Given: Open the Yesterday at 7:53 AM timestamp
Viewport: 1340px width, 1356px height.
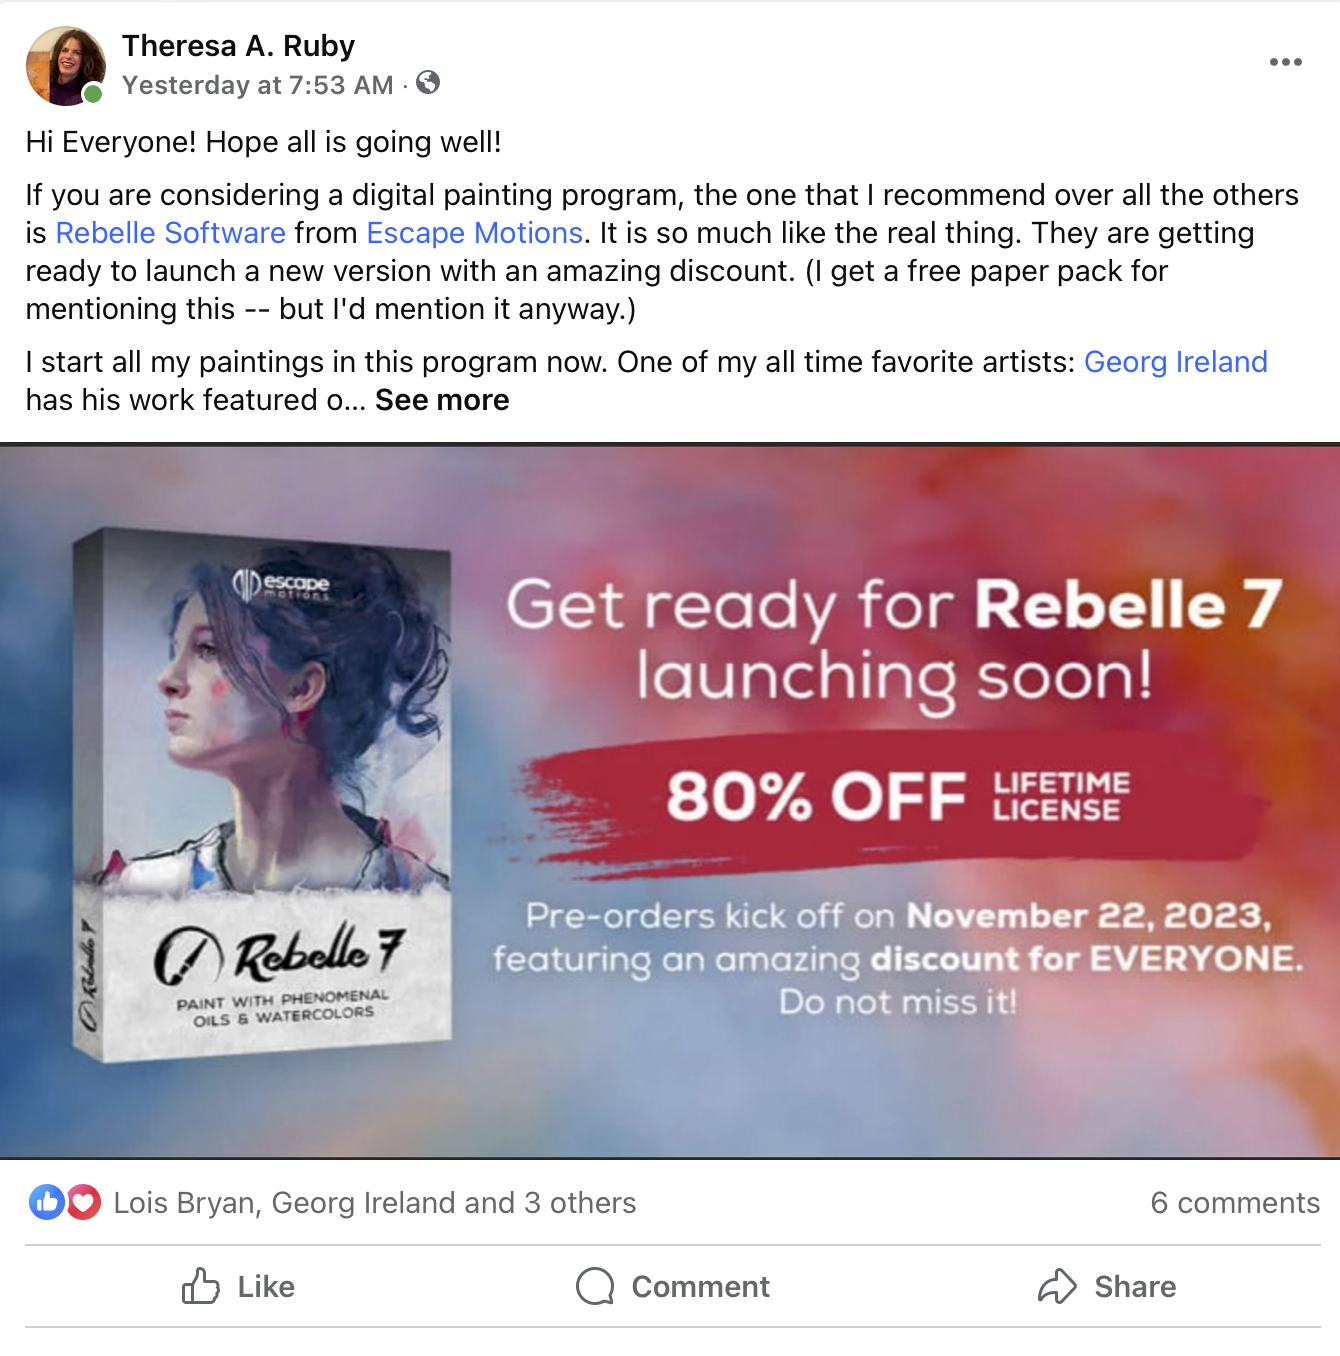Looking at the screenshot, I should click(258, 85).
